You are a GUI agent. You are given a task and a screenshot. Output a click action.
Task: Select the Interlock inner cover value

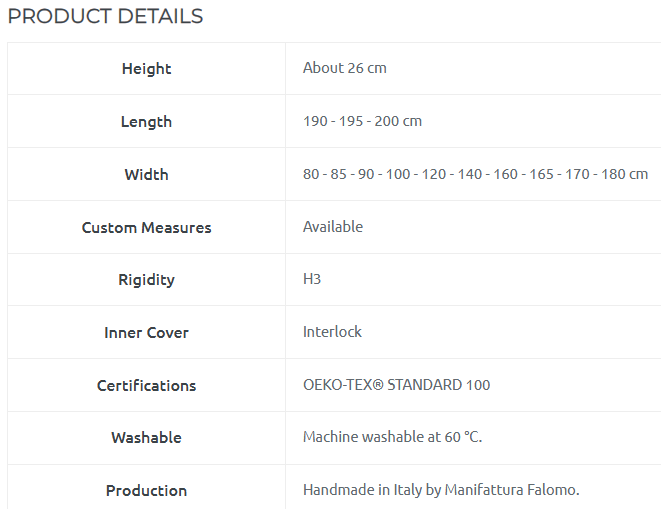pyautogui.click(x=332, y=332)
